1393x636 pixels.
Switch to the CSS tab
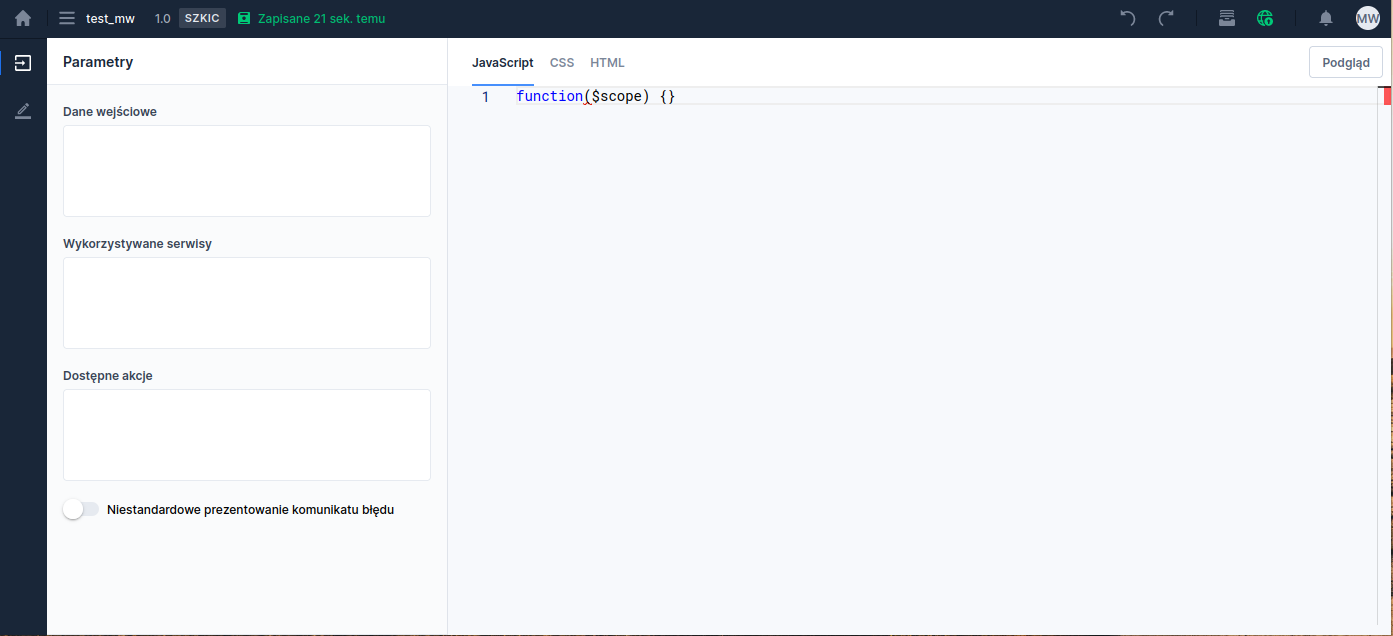[x=562, y=63]
